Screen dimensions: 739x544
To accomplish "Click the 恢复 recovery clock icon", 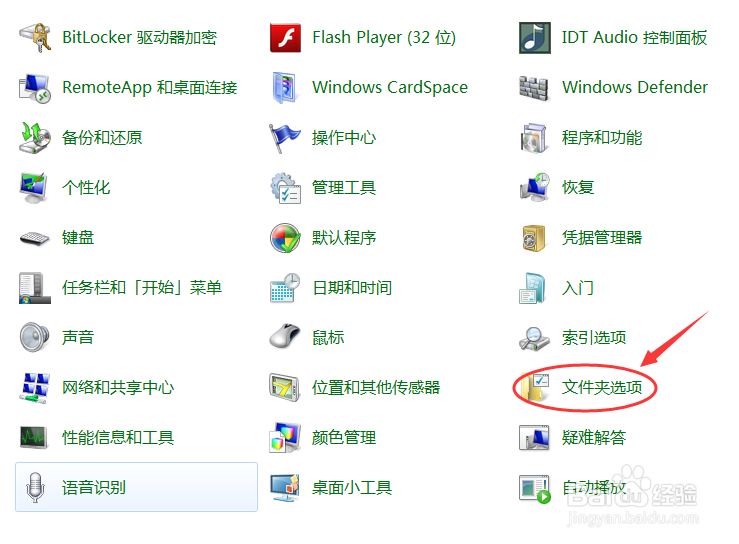I will (x=535, y=187).
